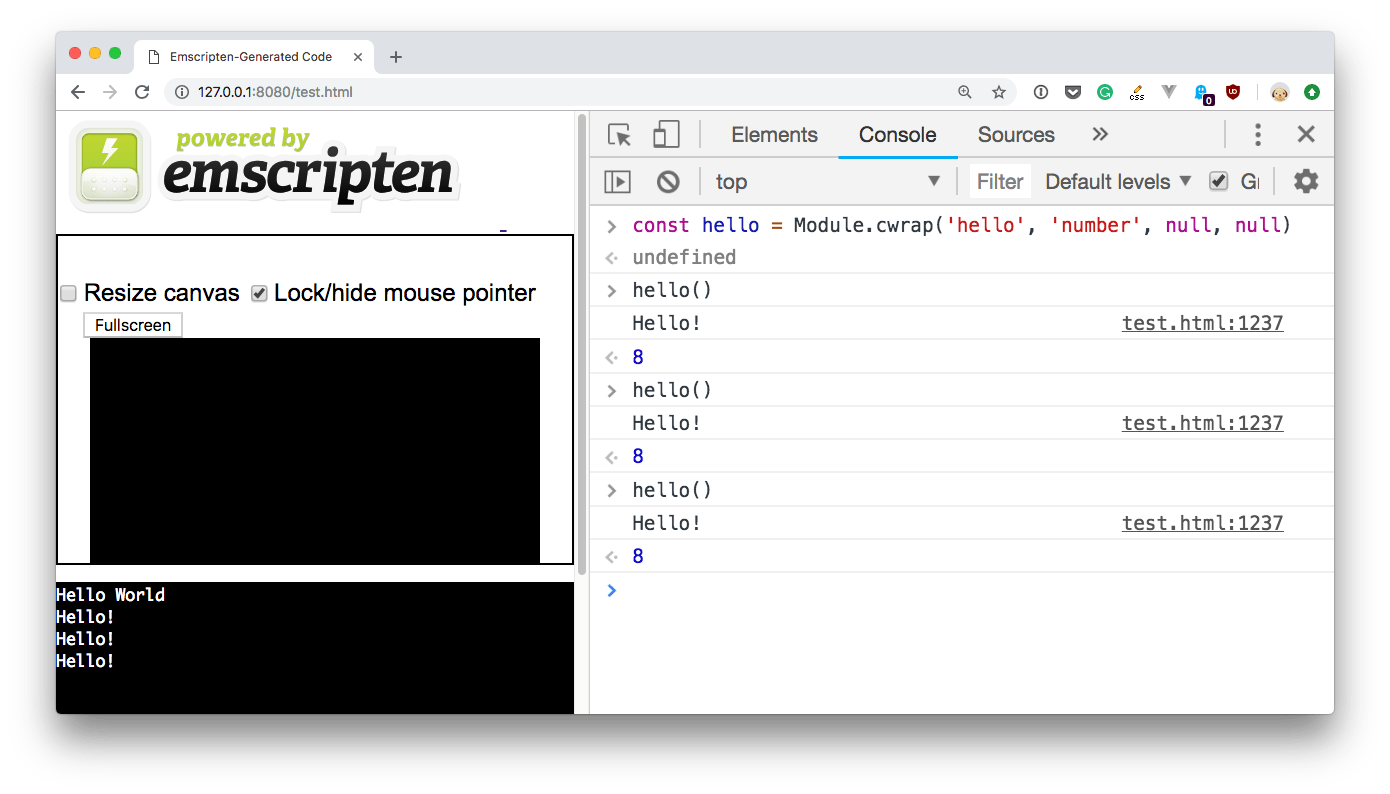The width and height of the screenshot is (1390, 794).
Task: Reload the page
Action: (142, 92)
